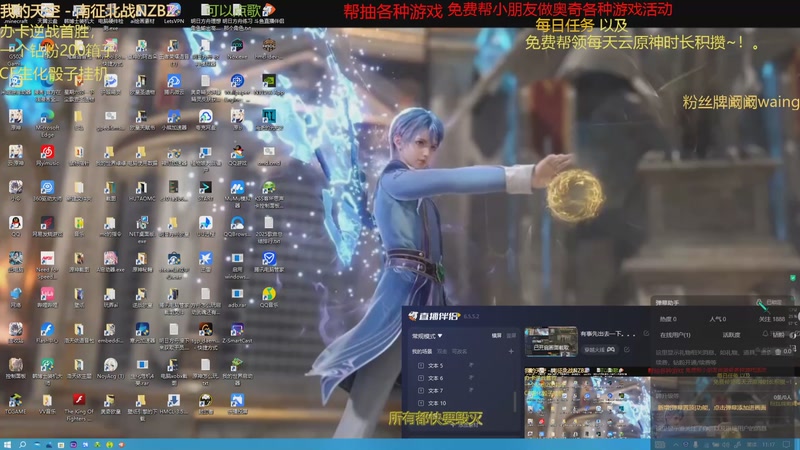
Task: Open the 360驱动大师 desktop shortcut
Action: click(x=47, y=191)
